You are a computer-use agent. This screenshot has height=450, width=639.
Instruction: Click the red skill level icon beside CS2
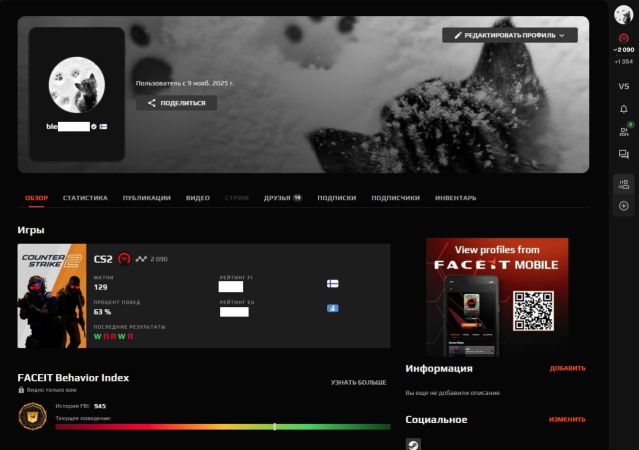pos(124,259)
